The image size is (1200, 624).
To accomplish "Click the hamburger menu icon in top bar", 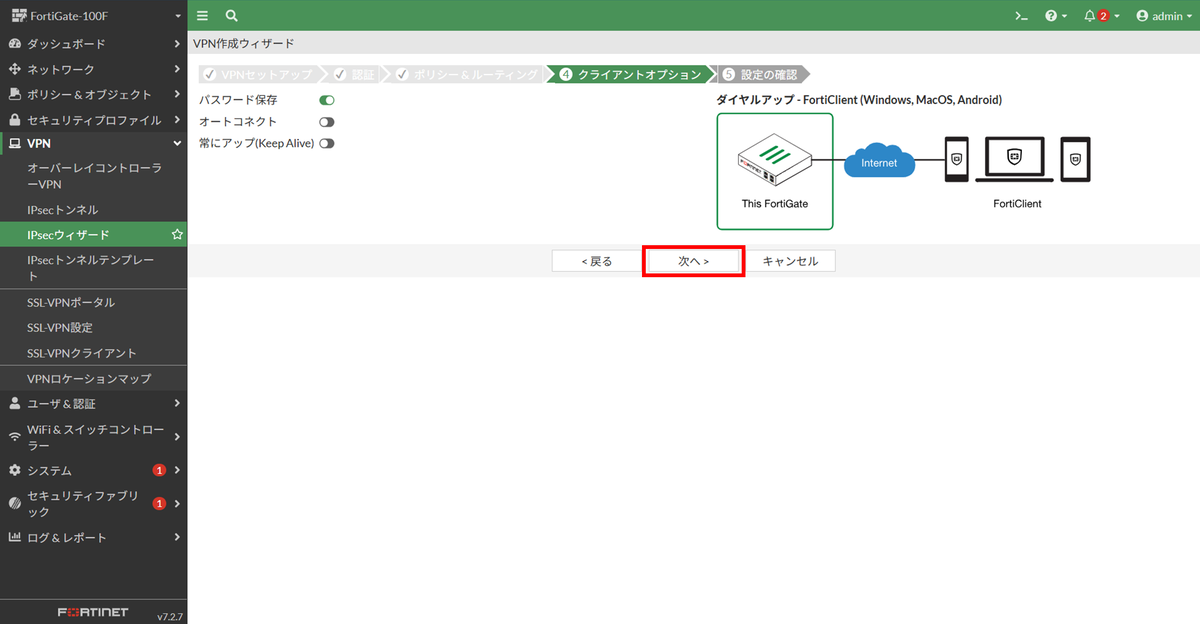I will [203, 16].
